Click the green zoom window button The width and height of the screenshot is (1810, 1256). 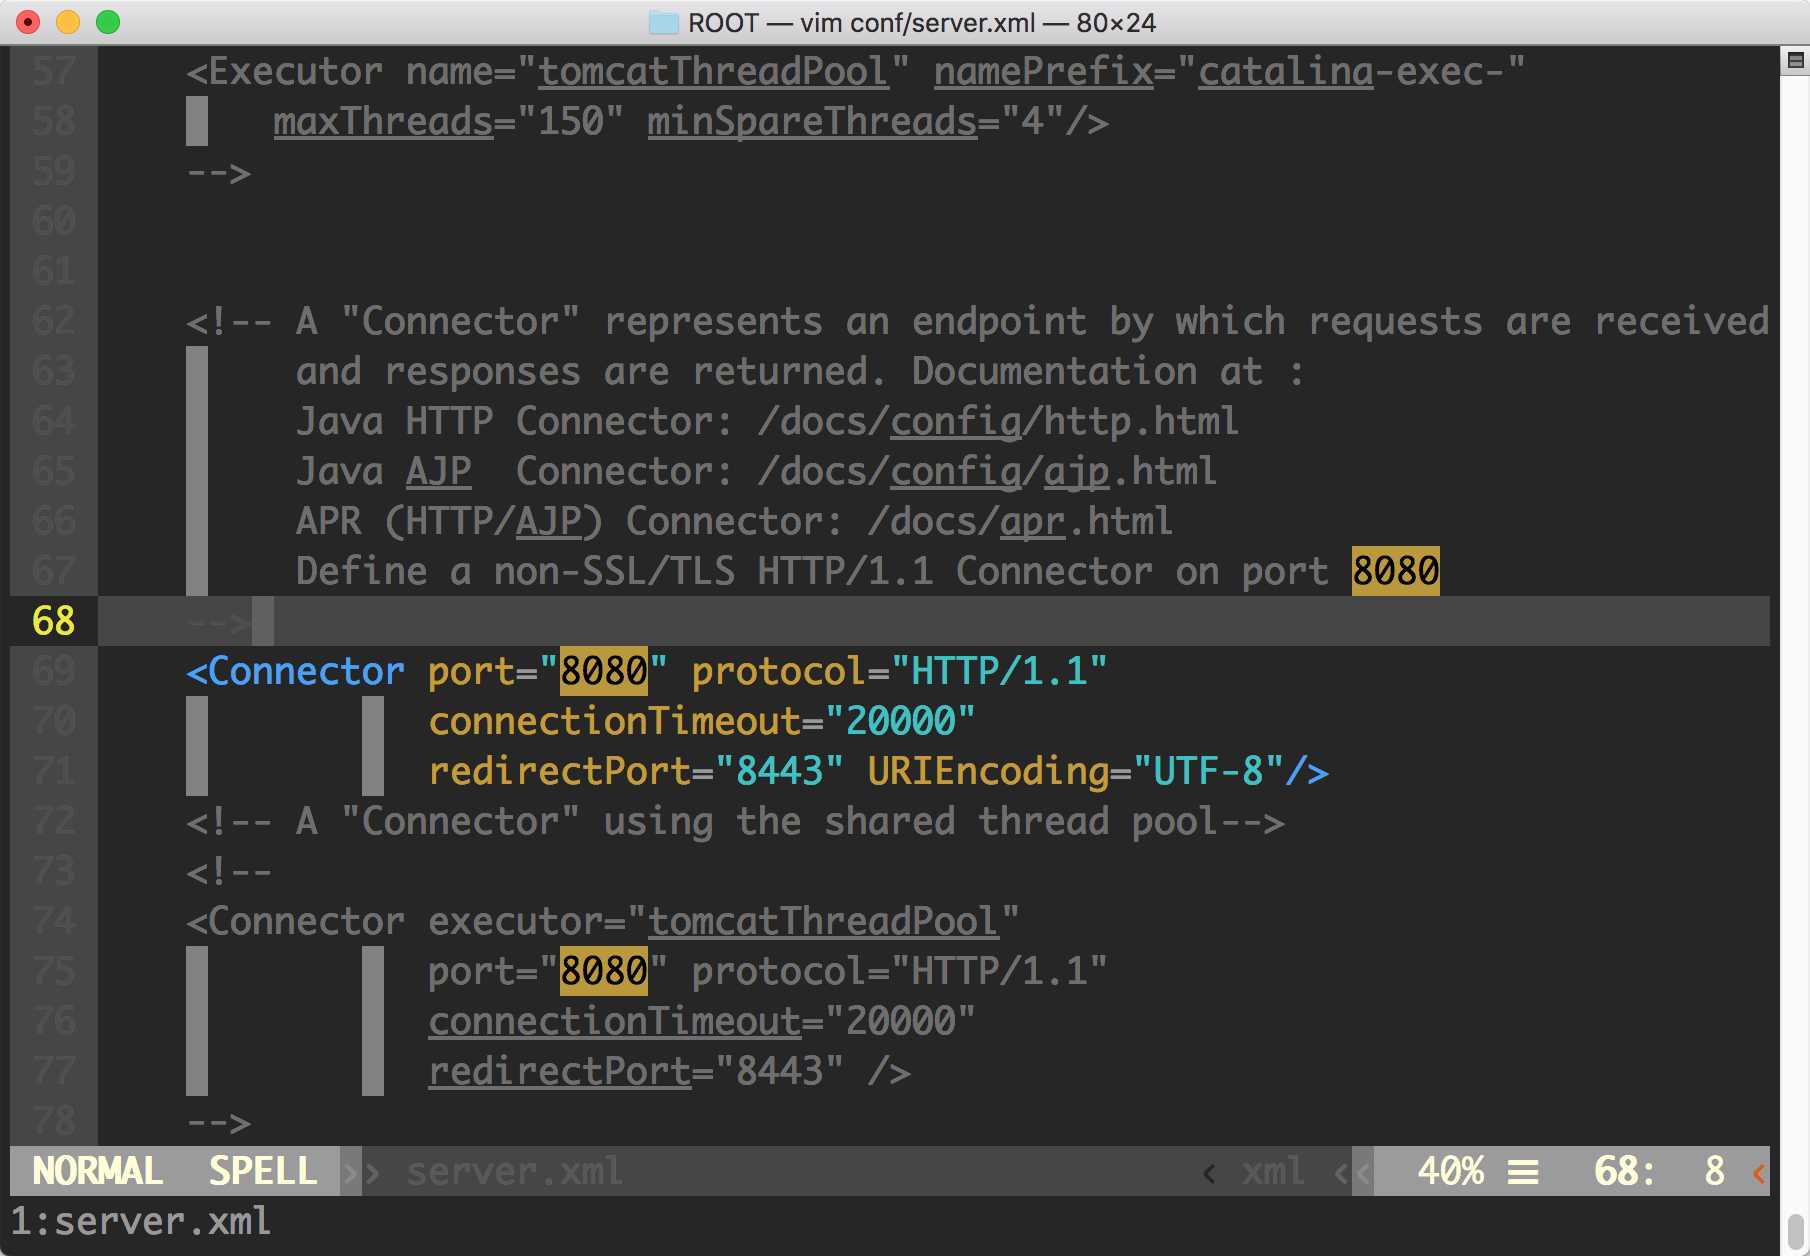pos(108,22)
